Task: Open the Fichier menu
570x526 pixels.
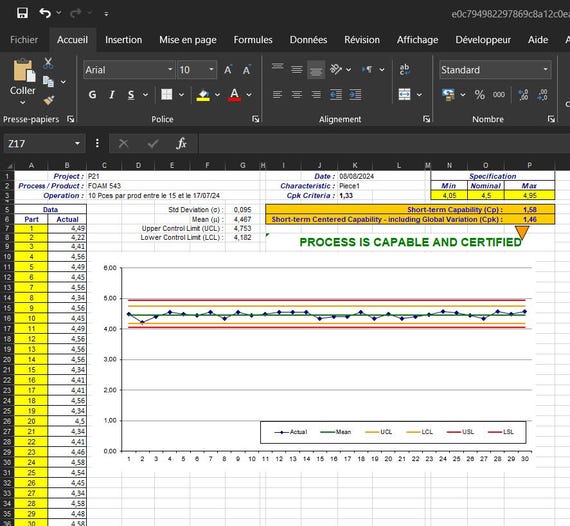Action: click(24, 40)
